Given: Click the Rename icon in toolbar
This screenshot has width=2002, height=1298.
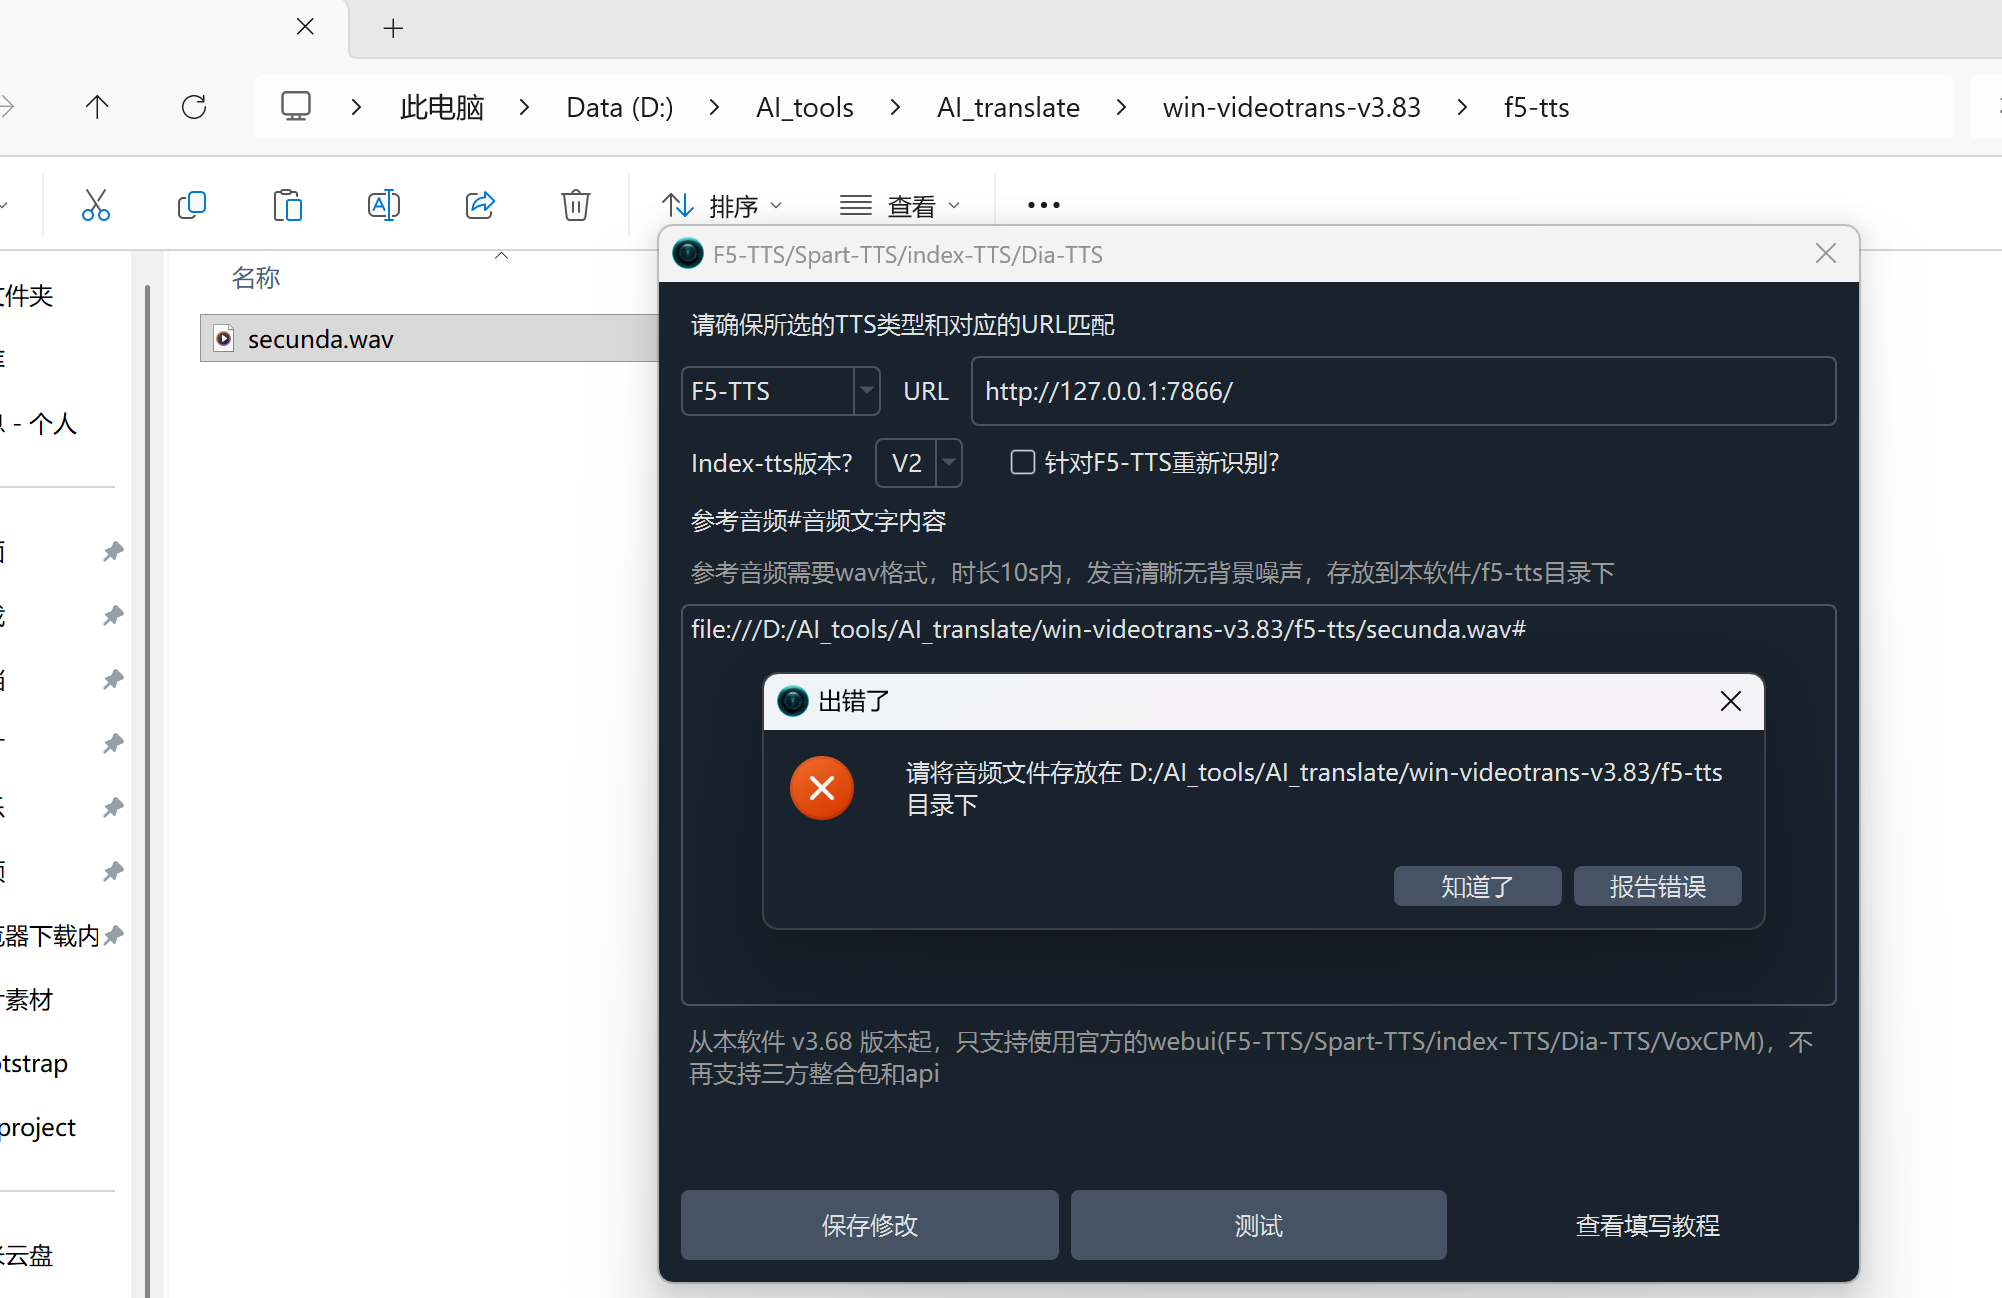Looking at the screenshot, I should point(383,205).
